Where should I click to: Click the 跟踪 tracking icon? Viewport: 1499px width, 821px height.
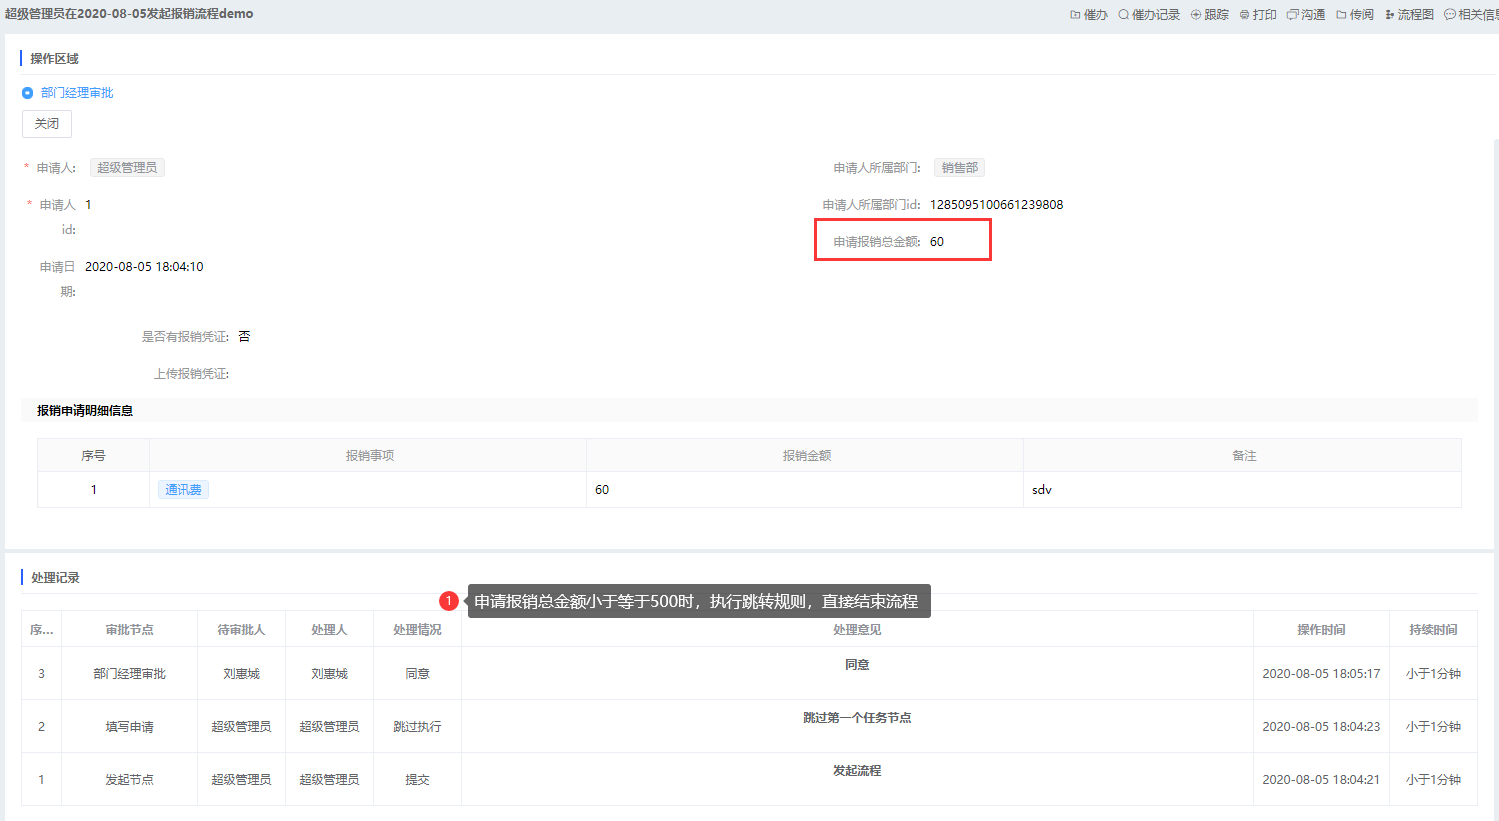click(x=1209, y=15)
